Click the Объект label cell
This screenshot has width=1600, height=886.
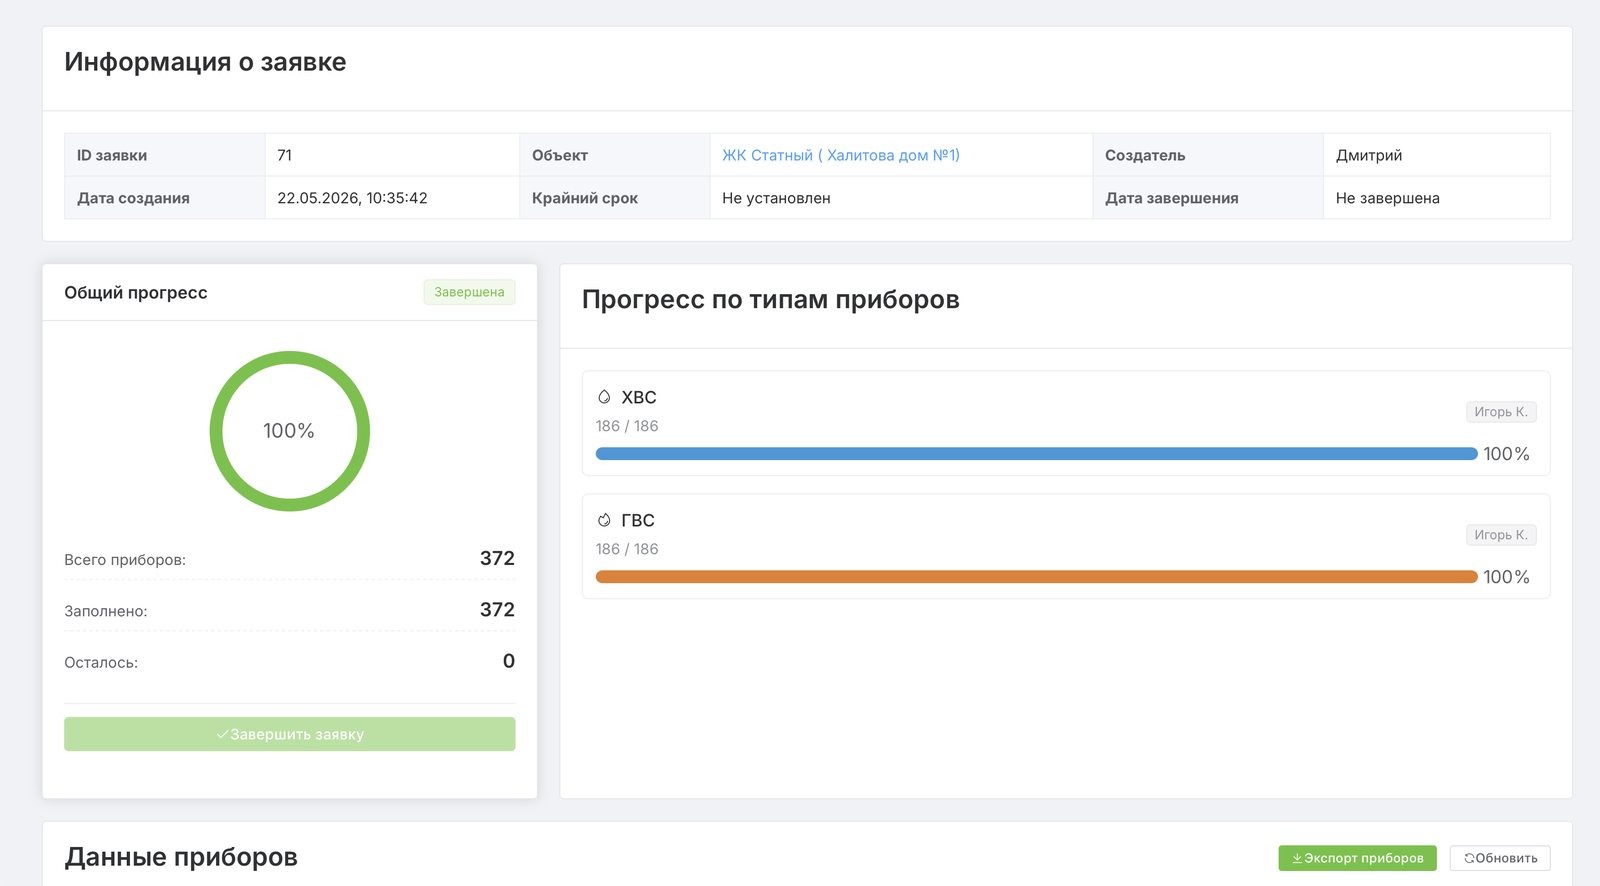615,155
